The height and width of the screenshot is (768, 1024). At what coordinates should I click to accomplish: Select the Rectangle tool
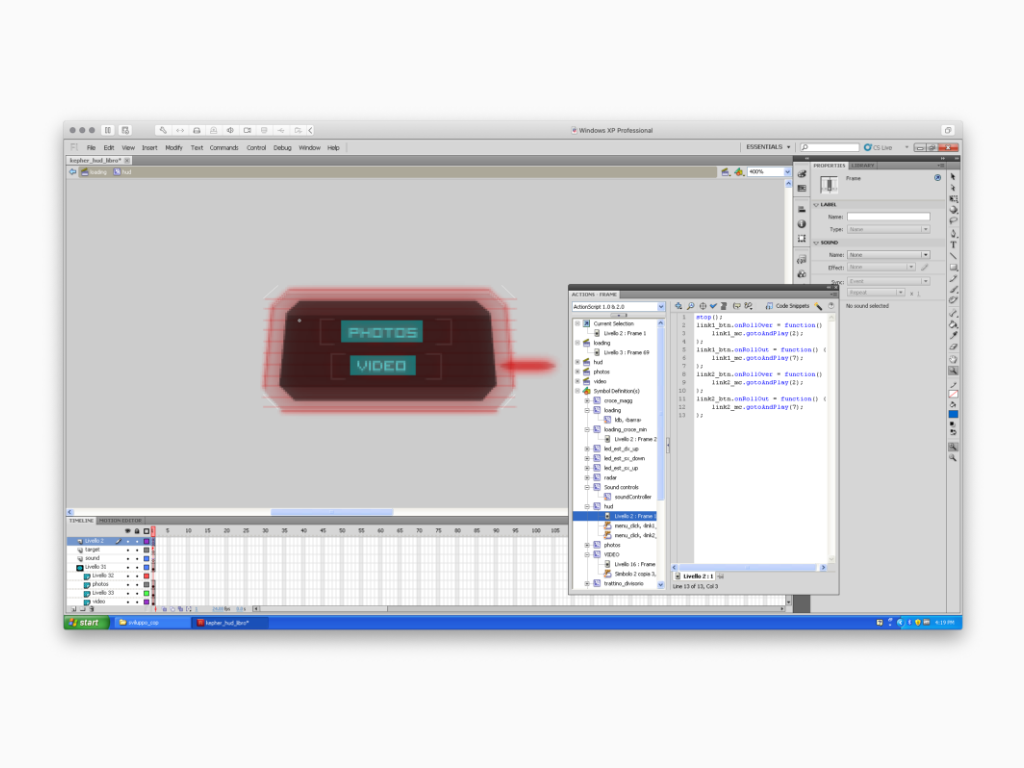point(953,267)
